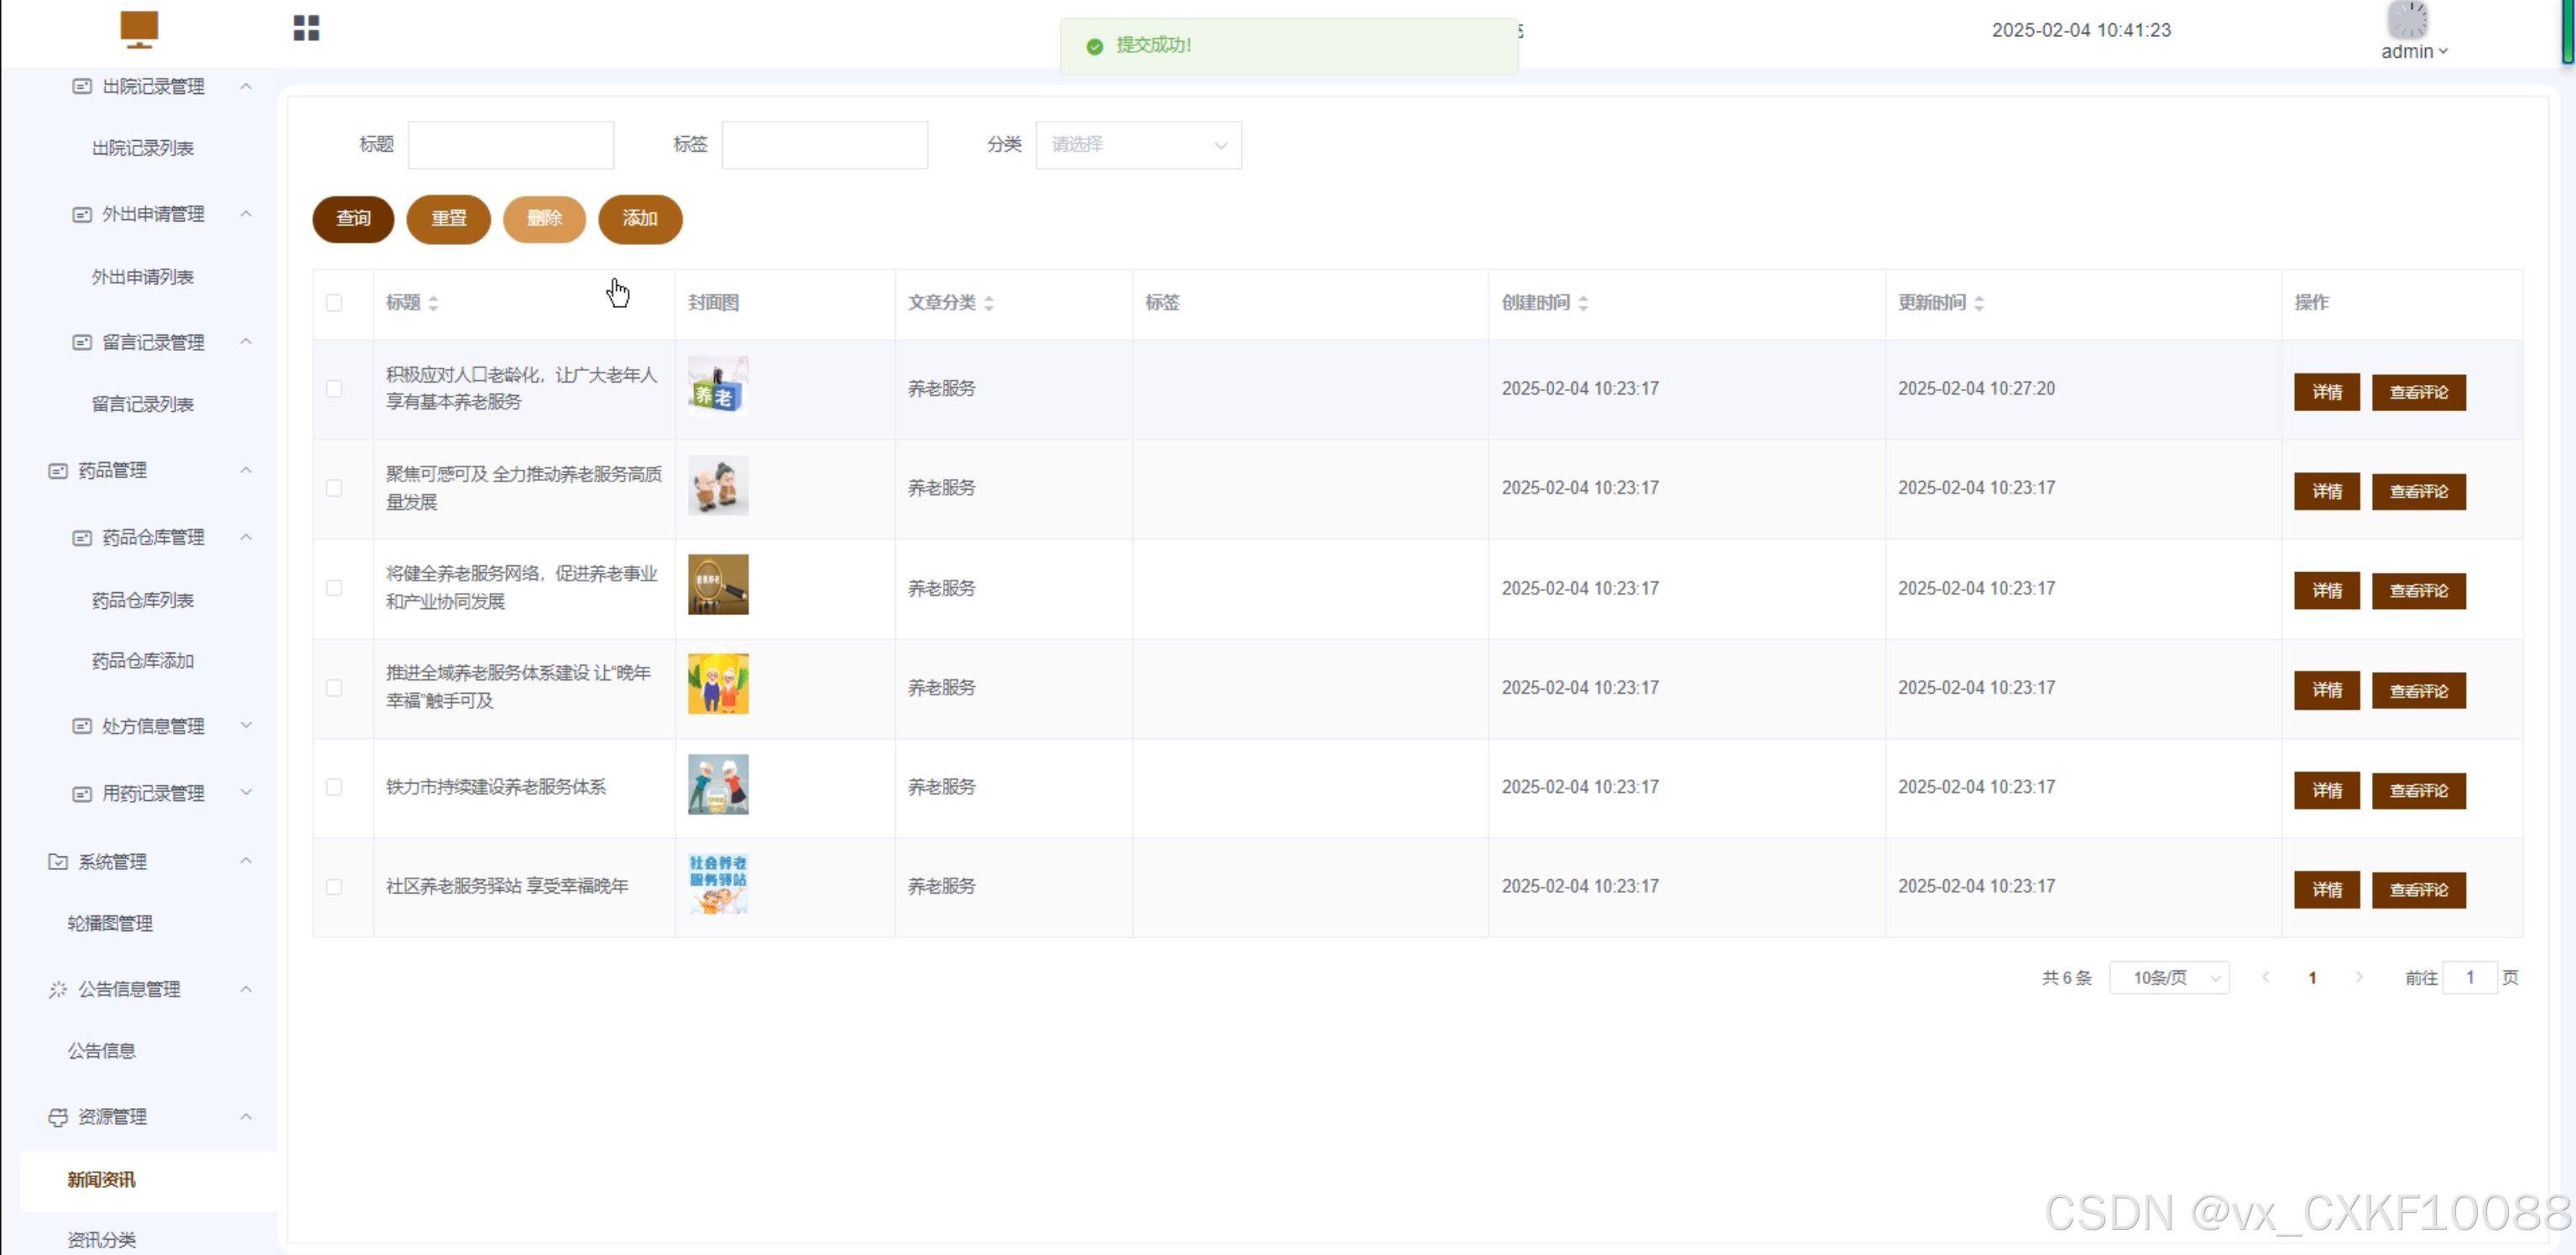Click the admin avatar icon

point(2407,20)
